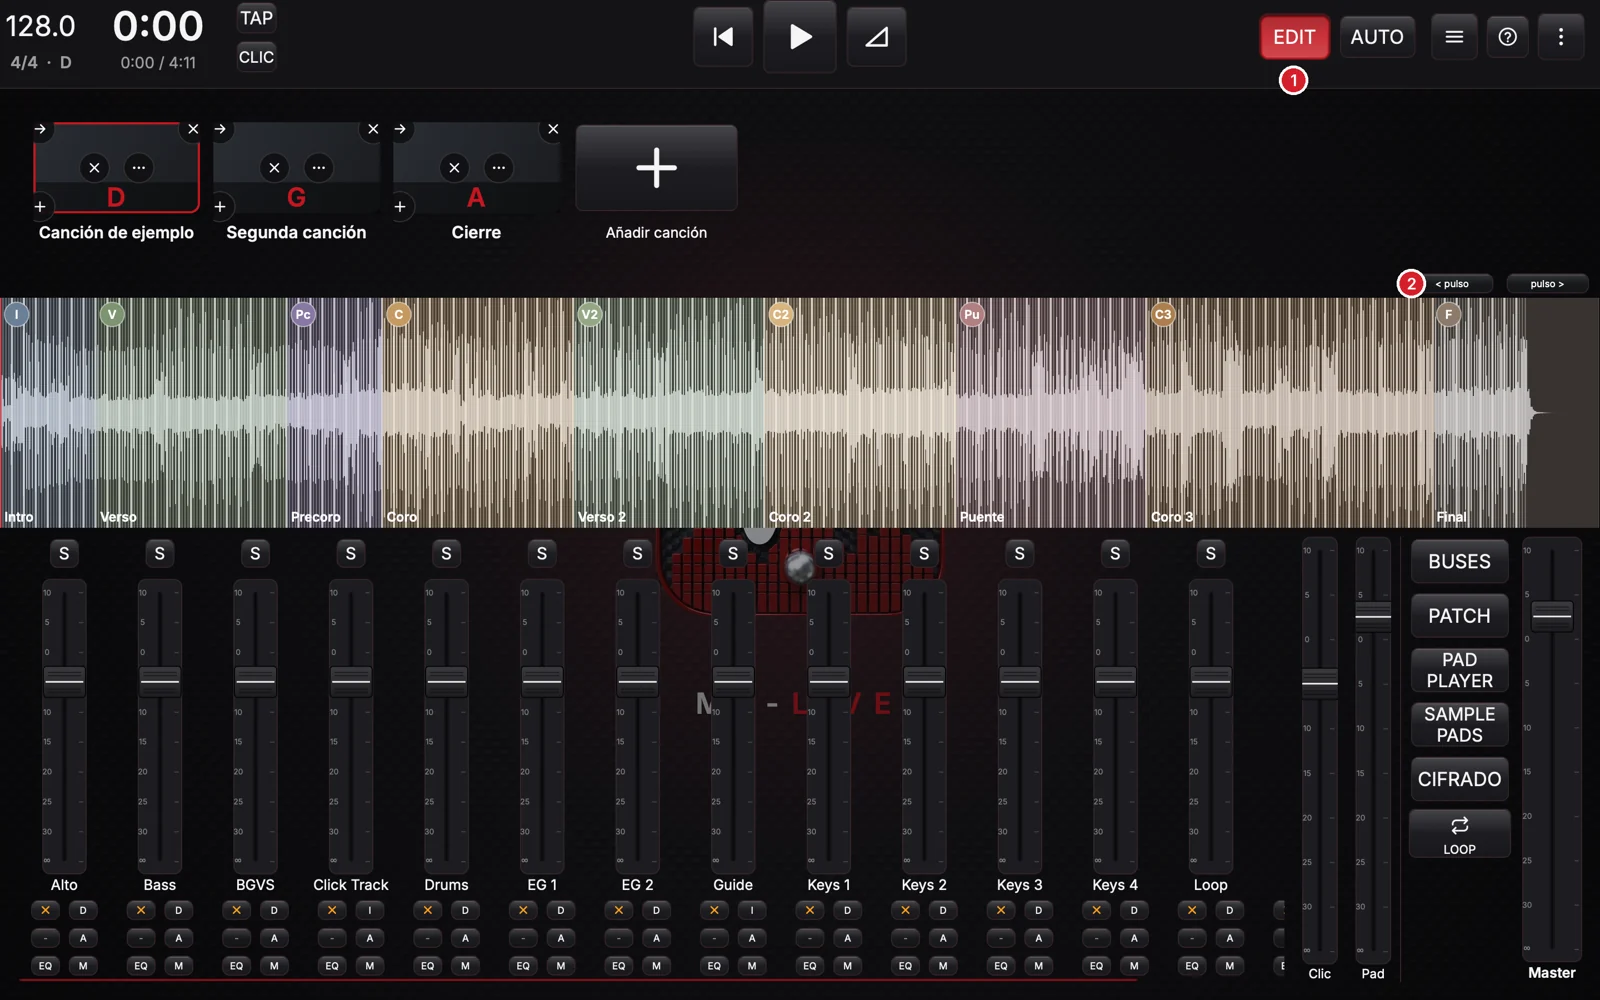Screen dimensions: 1600x1000
Task: Click orange X under Alto channel
Action: 45,910
